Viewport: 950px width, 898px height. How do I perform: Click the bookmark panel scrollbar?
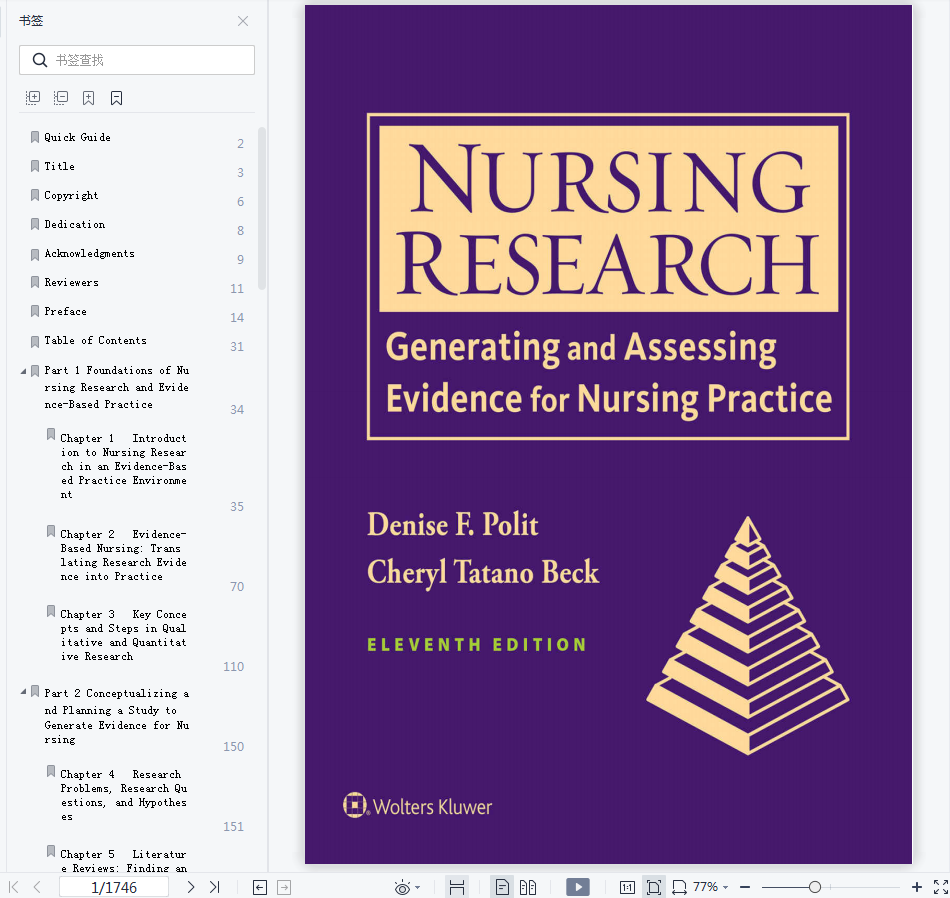click(262, 208)
